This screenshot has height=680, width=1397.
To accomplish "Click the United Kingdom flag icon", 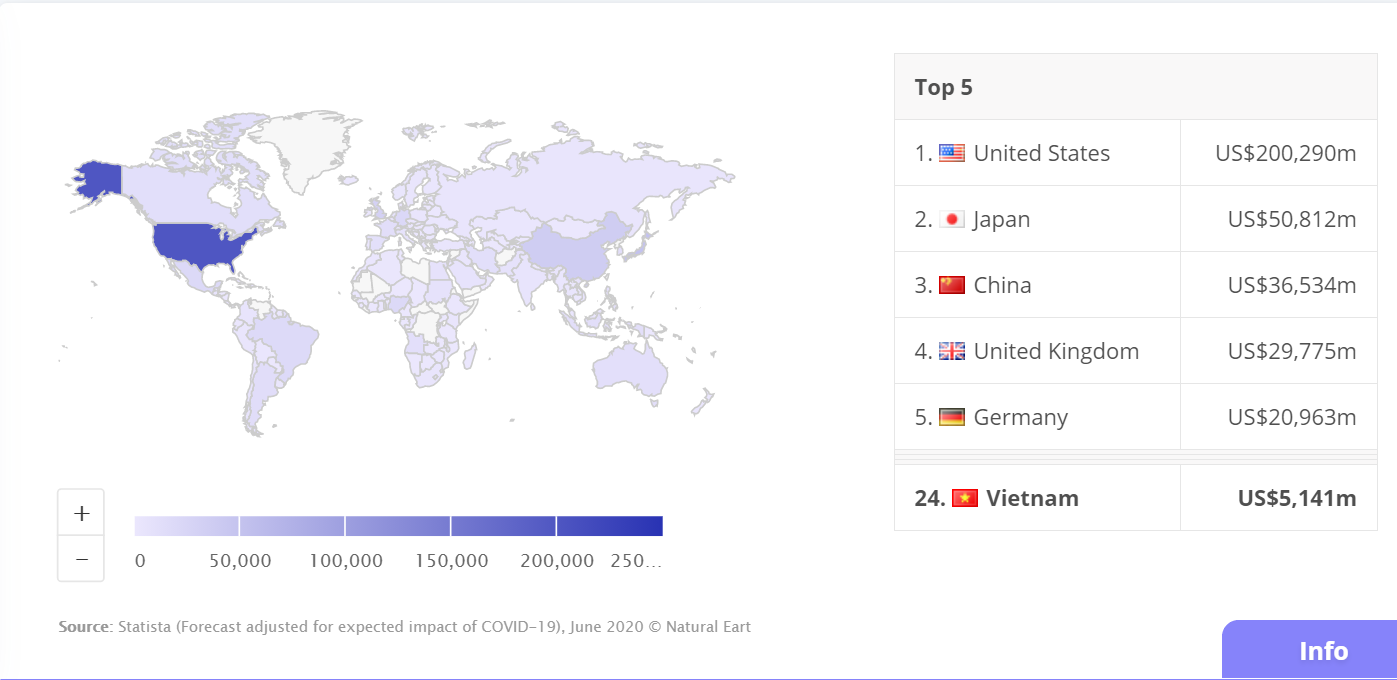I will click(x=952, y=351).
